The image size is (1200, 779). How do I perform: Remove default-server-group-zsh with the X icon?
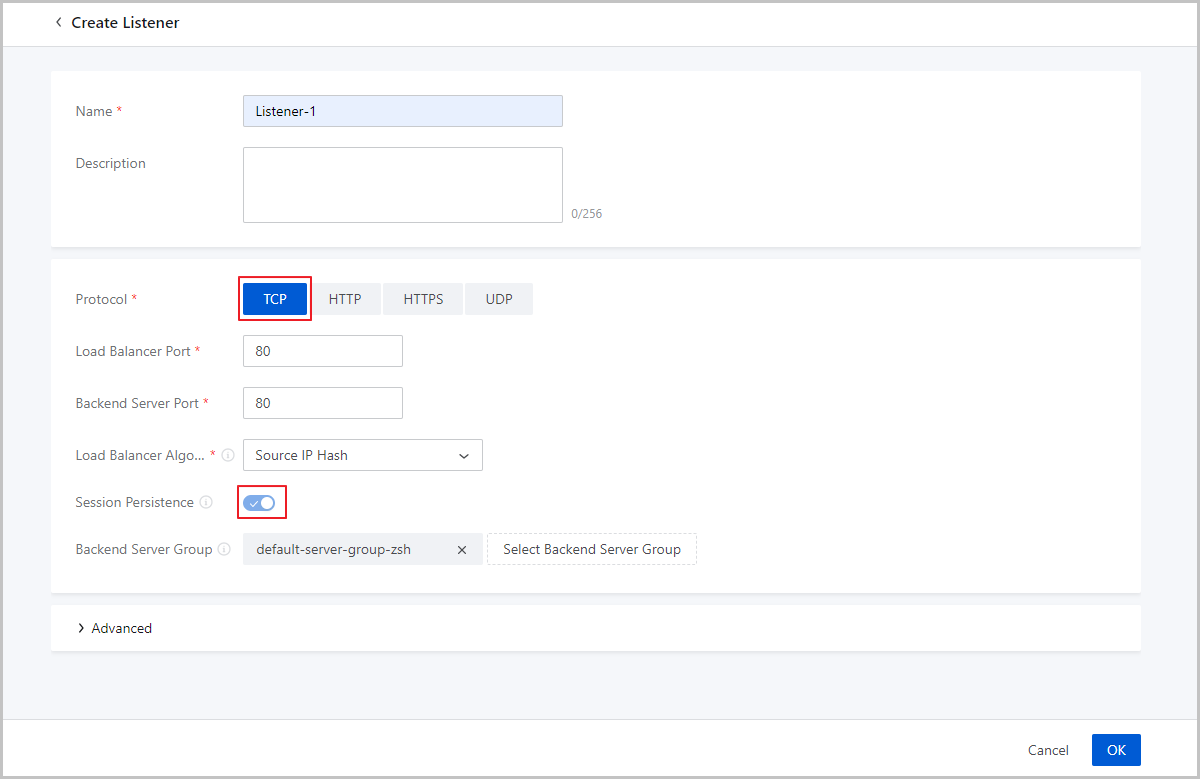point(462,550)
